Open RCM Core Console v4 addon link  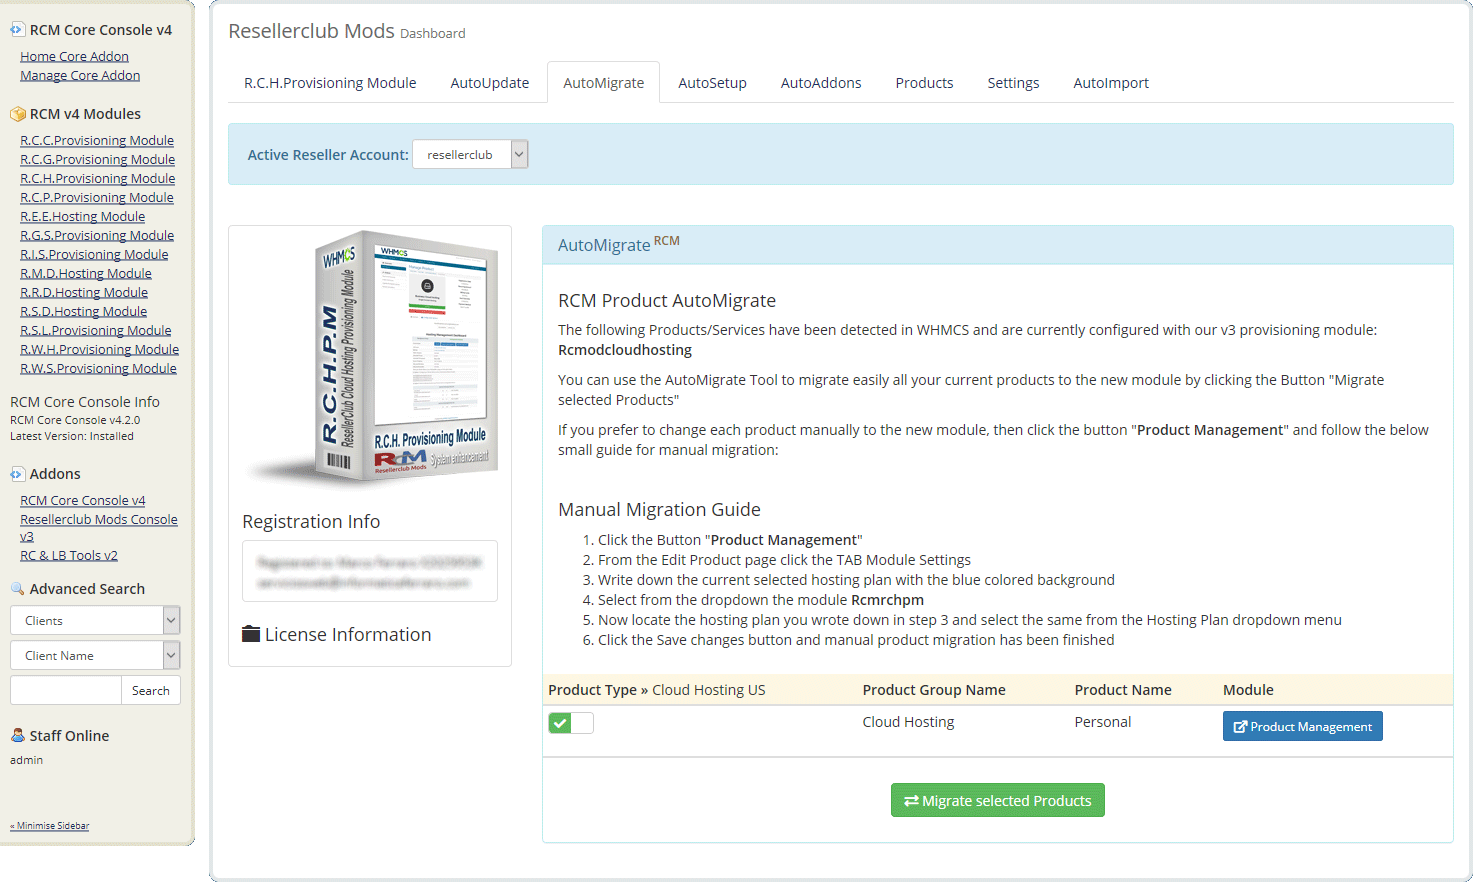click(x=83, y=500)
